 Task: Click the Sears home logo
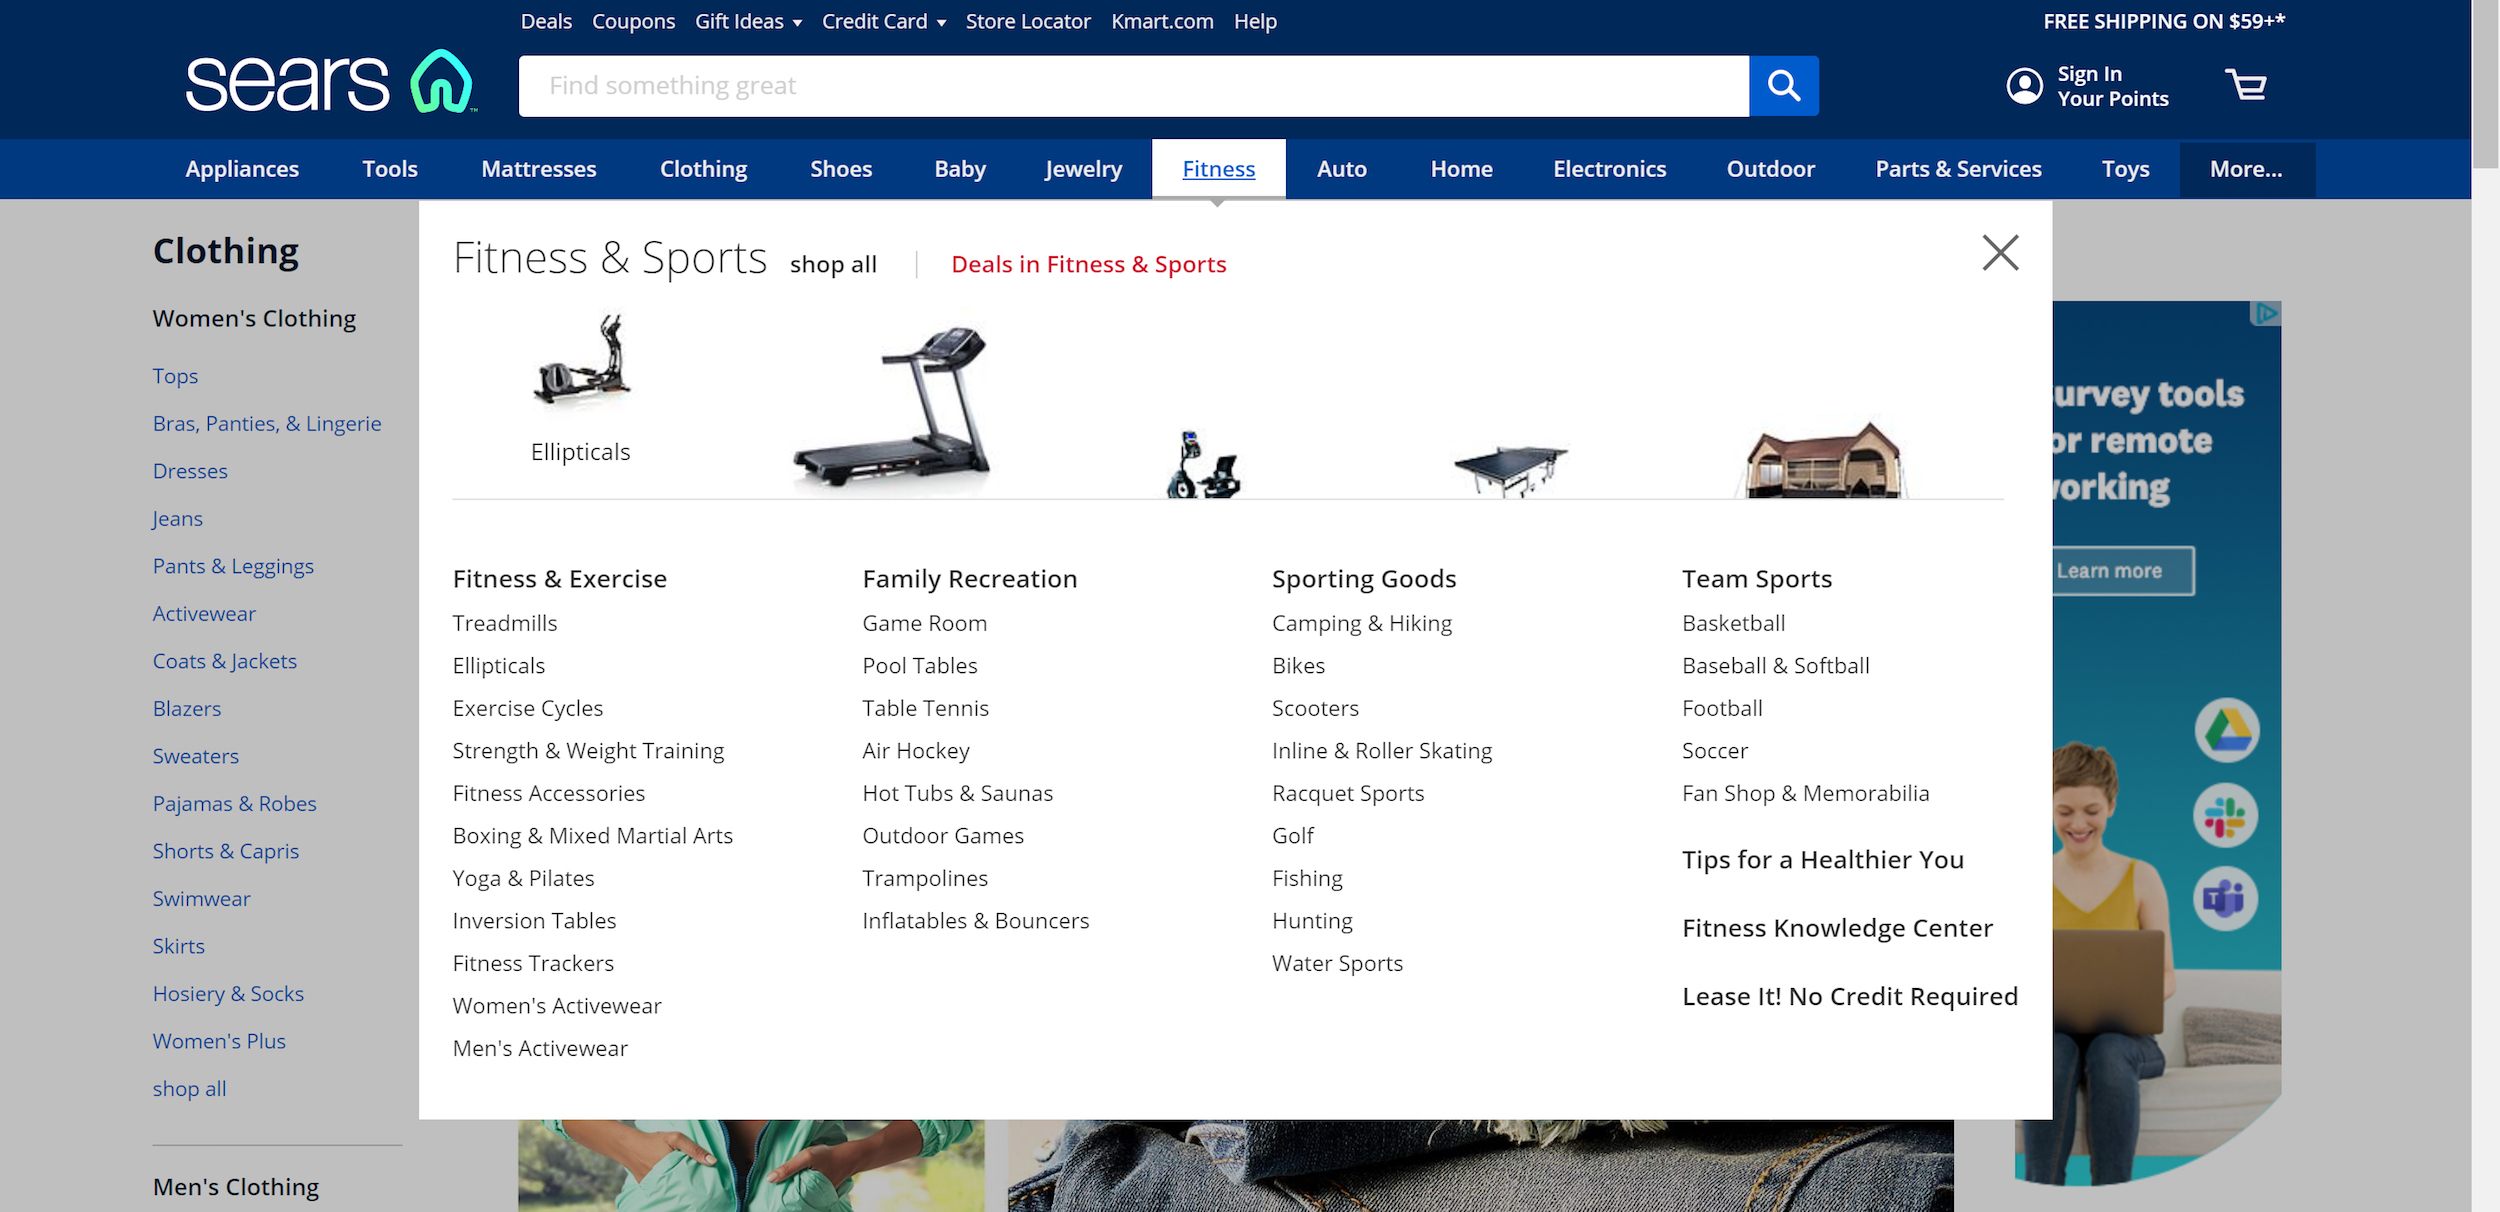(x=329, y=82)
